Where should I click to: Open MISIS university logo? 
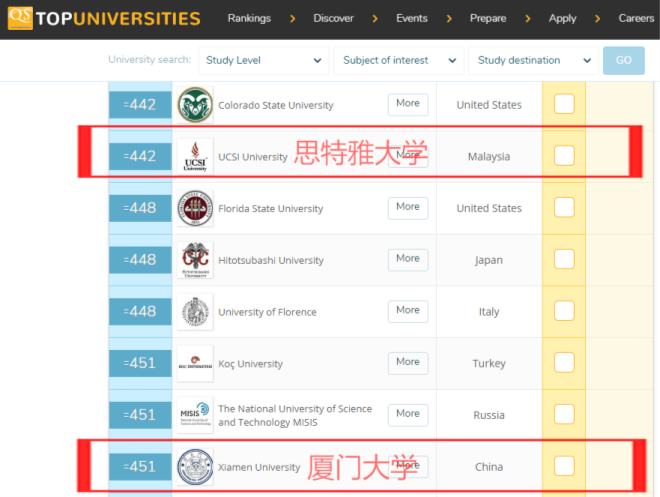point(195,415)
